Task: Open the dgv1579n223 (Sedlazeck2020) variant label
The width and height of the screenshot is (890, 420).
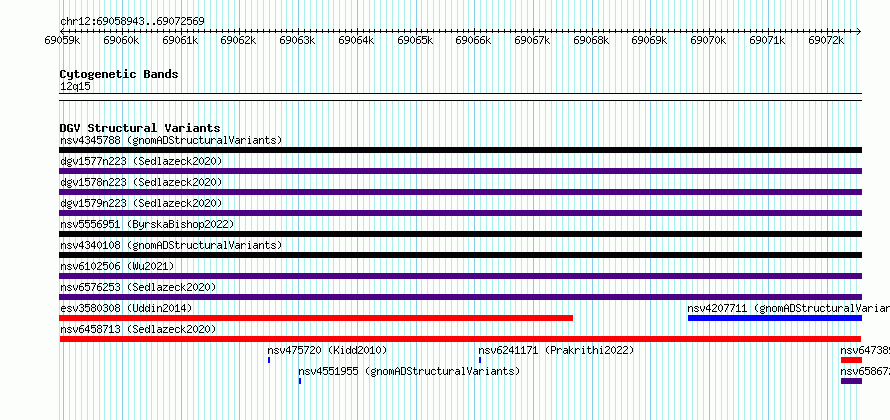Action: pos(141,203)
